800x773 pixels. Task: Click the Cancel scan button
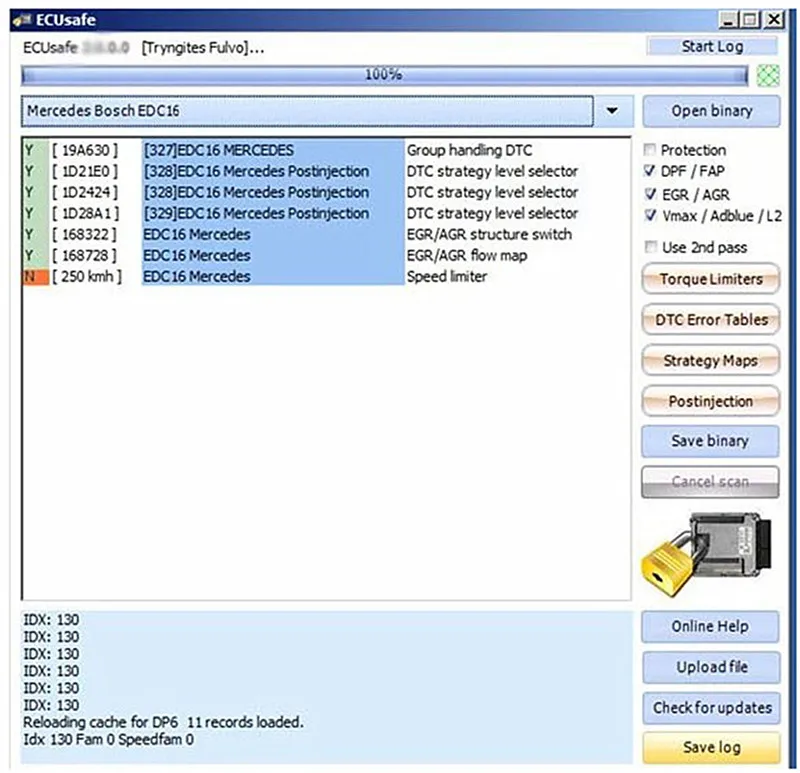point(710,482)
